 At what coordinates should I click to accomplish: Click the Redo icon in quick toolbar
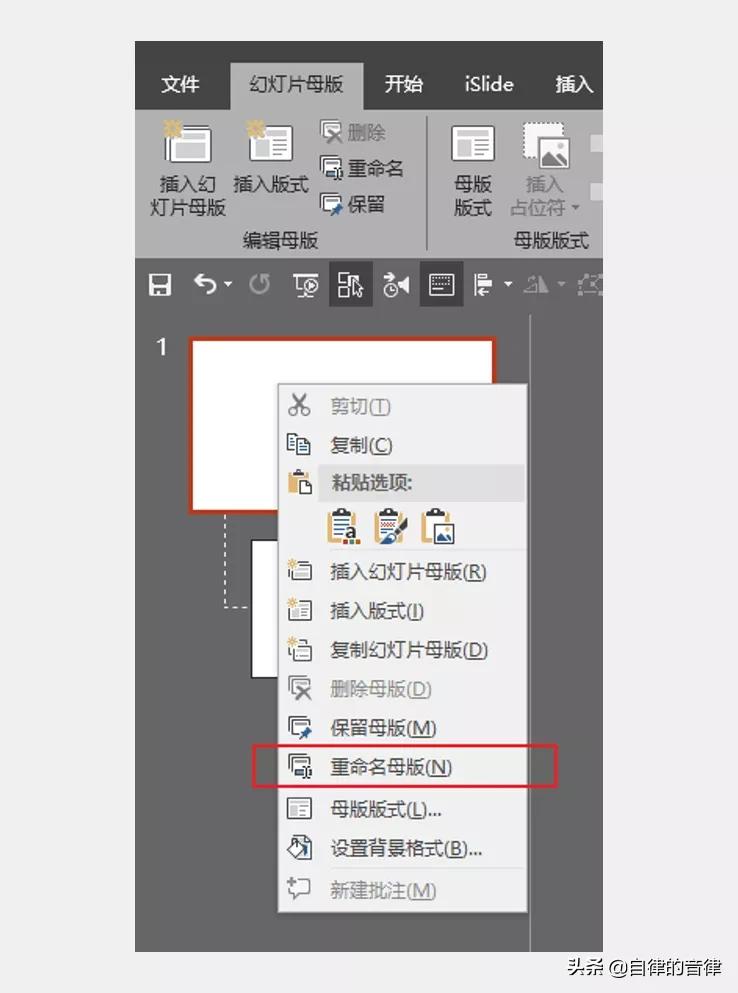(x=259, y=285)
